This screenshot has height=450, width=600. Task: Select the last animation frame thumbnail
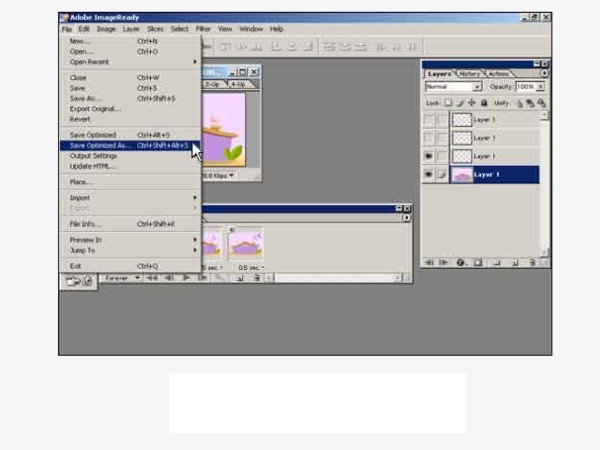click(x=245, y=245)
